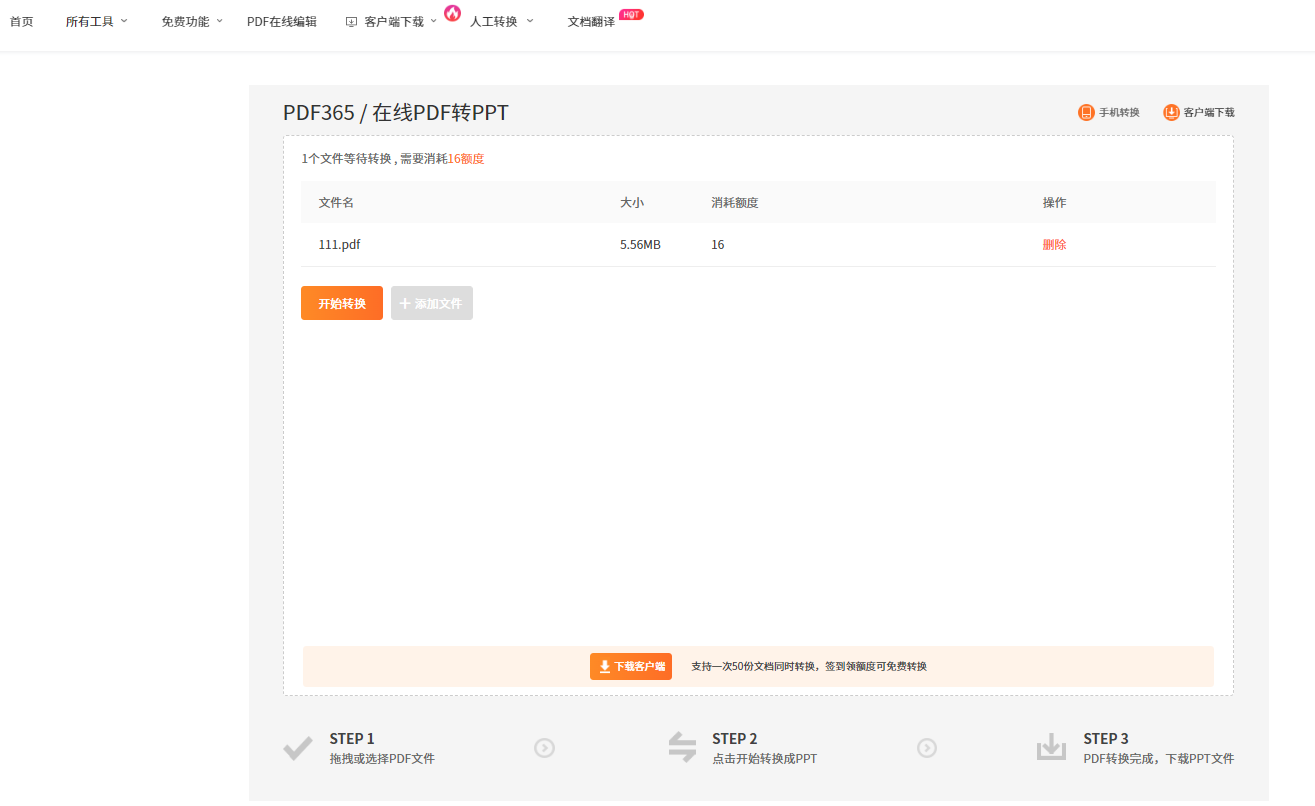Open the 人工转换 menu
The width and height of the screenshot is (1315, 806).
[494, 21]
